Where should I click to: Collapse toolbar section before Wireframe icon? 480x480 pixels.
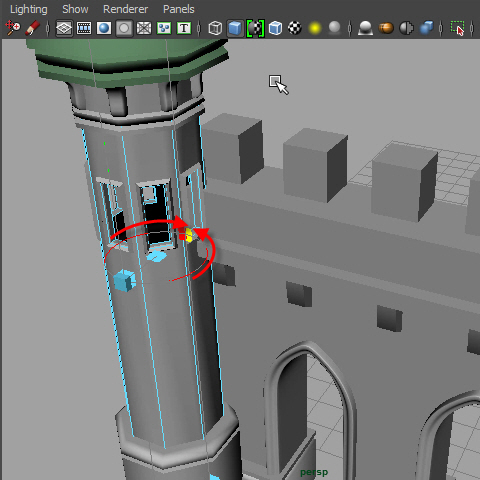[199, 28]
